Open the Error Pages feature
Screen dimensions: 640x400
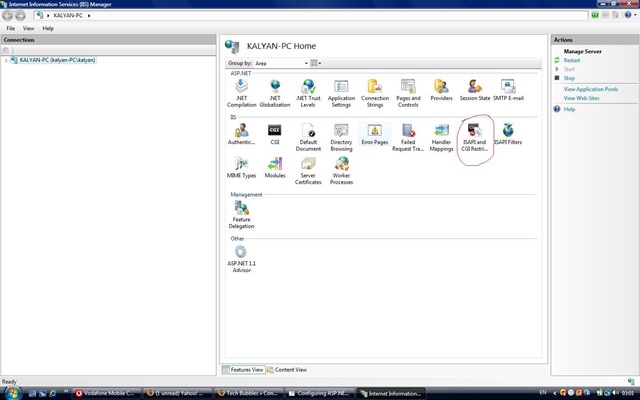375,134
